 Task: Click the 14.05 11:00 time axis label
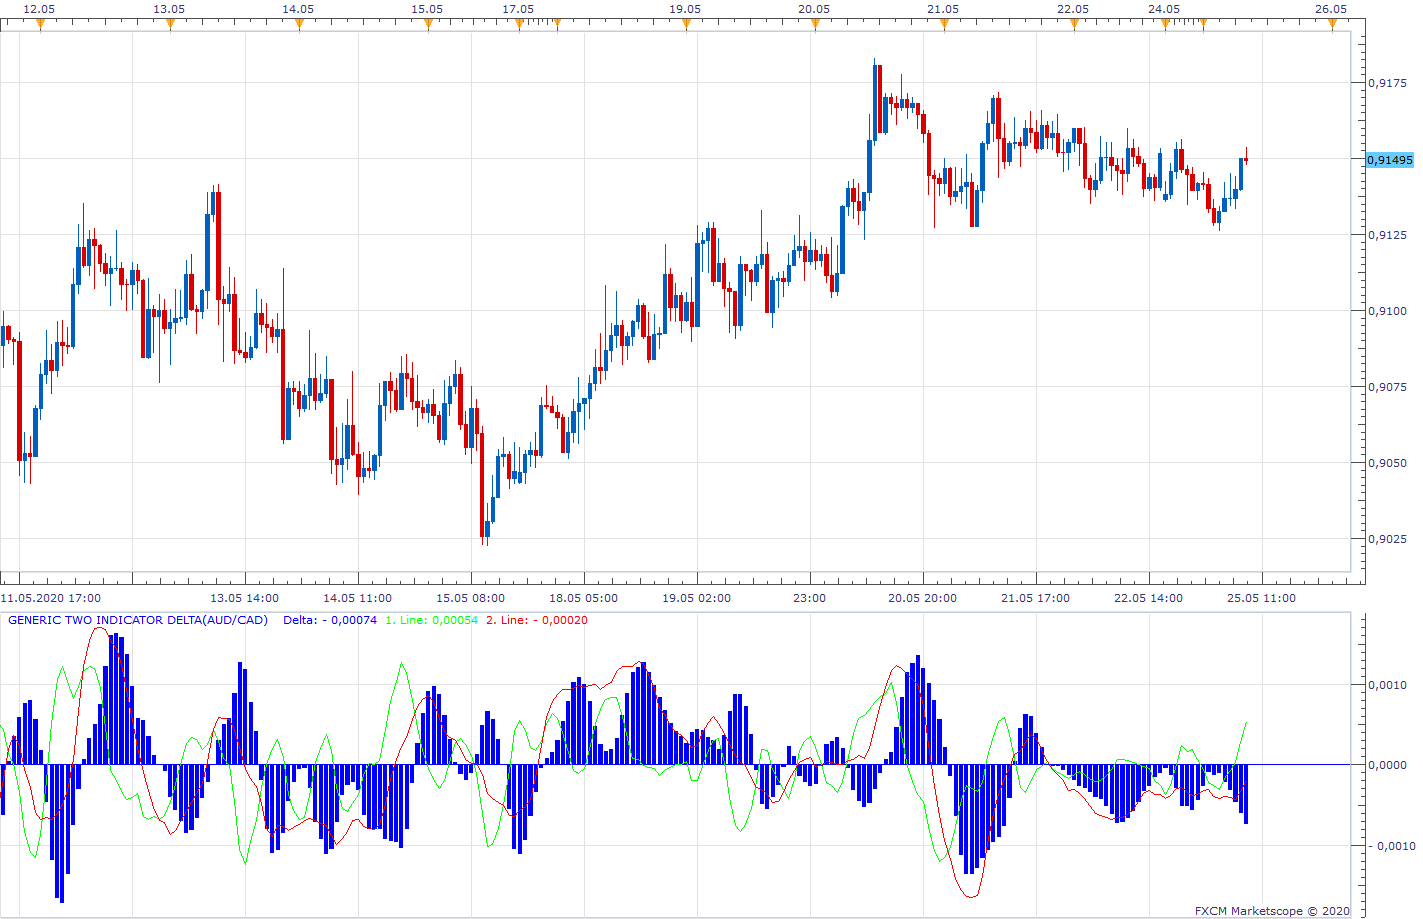(358, 598)
